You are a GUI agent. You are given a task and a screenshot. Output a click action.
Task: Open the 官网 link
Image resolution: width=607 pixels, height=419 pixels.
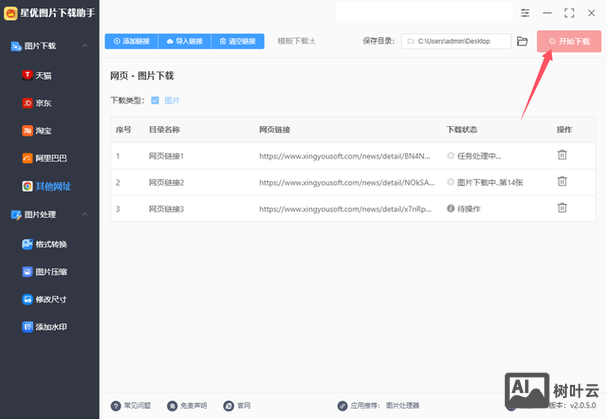pyautogui.click(x=237, y=405)
